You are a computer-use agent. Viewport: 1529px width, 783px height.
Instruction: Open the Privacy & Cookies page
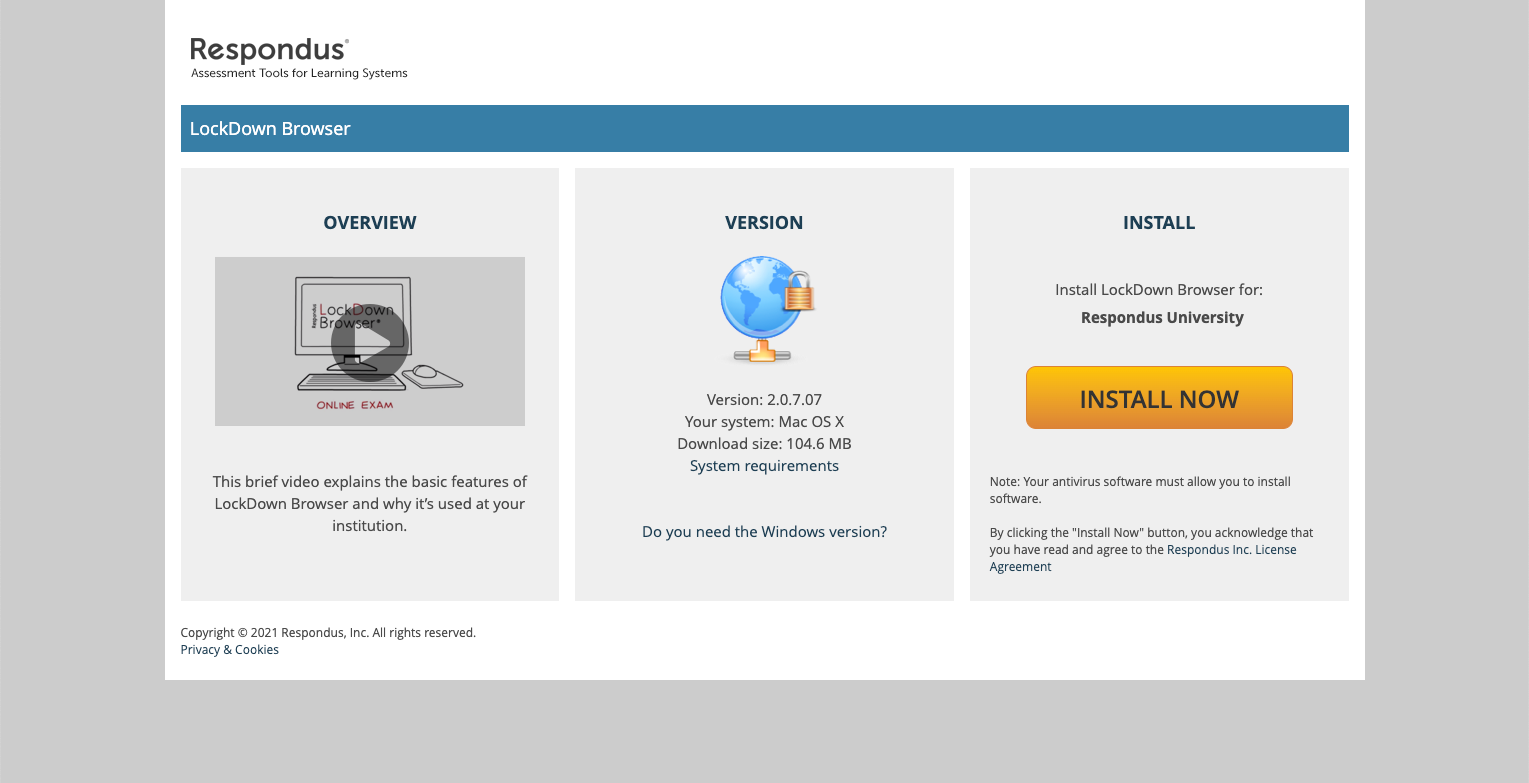point(229,649)
